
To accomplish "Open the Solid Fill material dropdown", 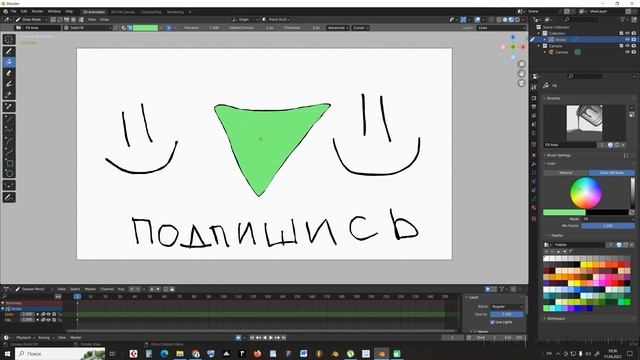I will [x=88, y=28].
